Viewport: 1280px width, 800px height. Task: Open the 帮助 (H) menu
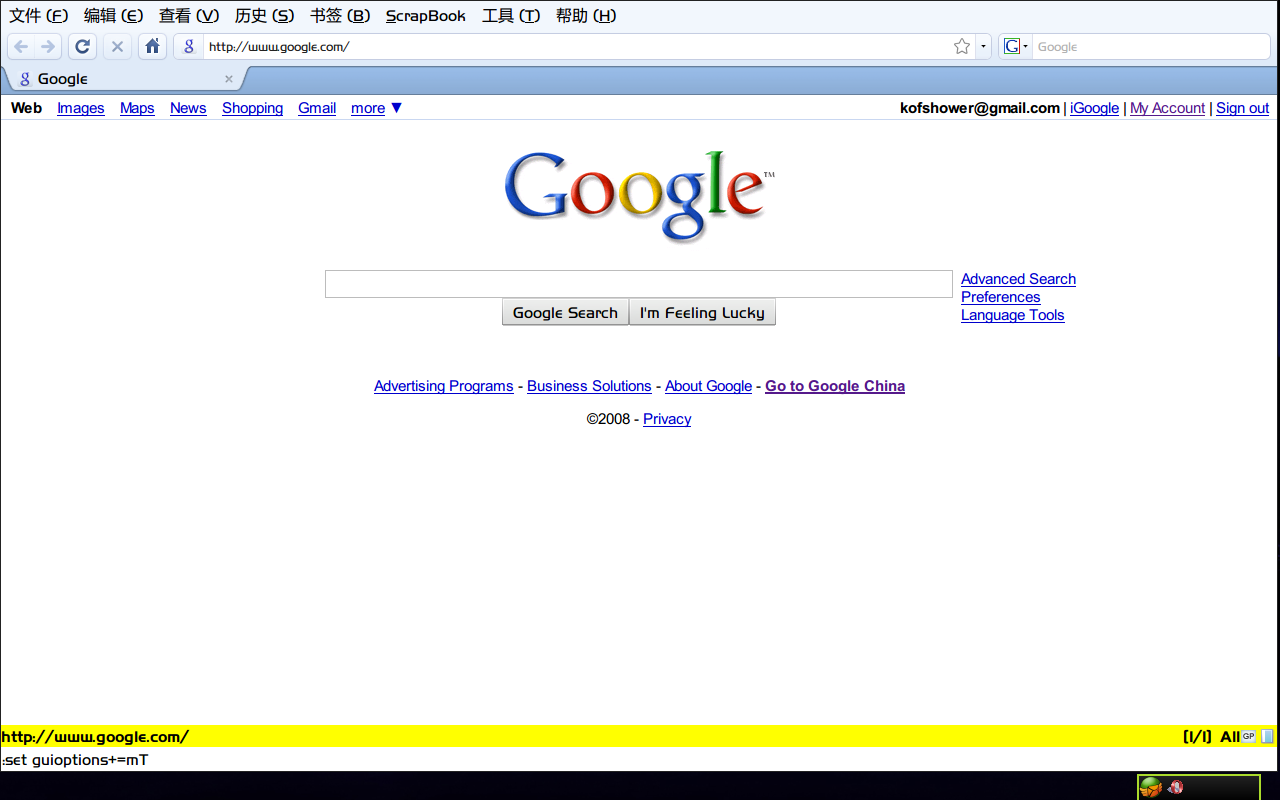[586, 16]
